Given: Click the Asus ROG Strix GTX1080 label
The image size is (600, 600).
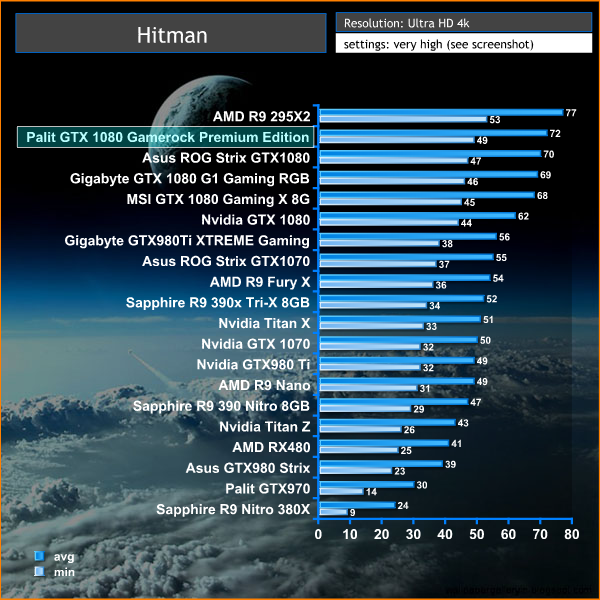Looking at the screenshot, I should 226,158.
